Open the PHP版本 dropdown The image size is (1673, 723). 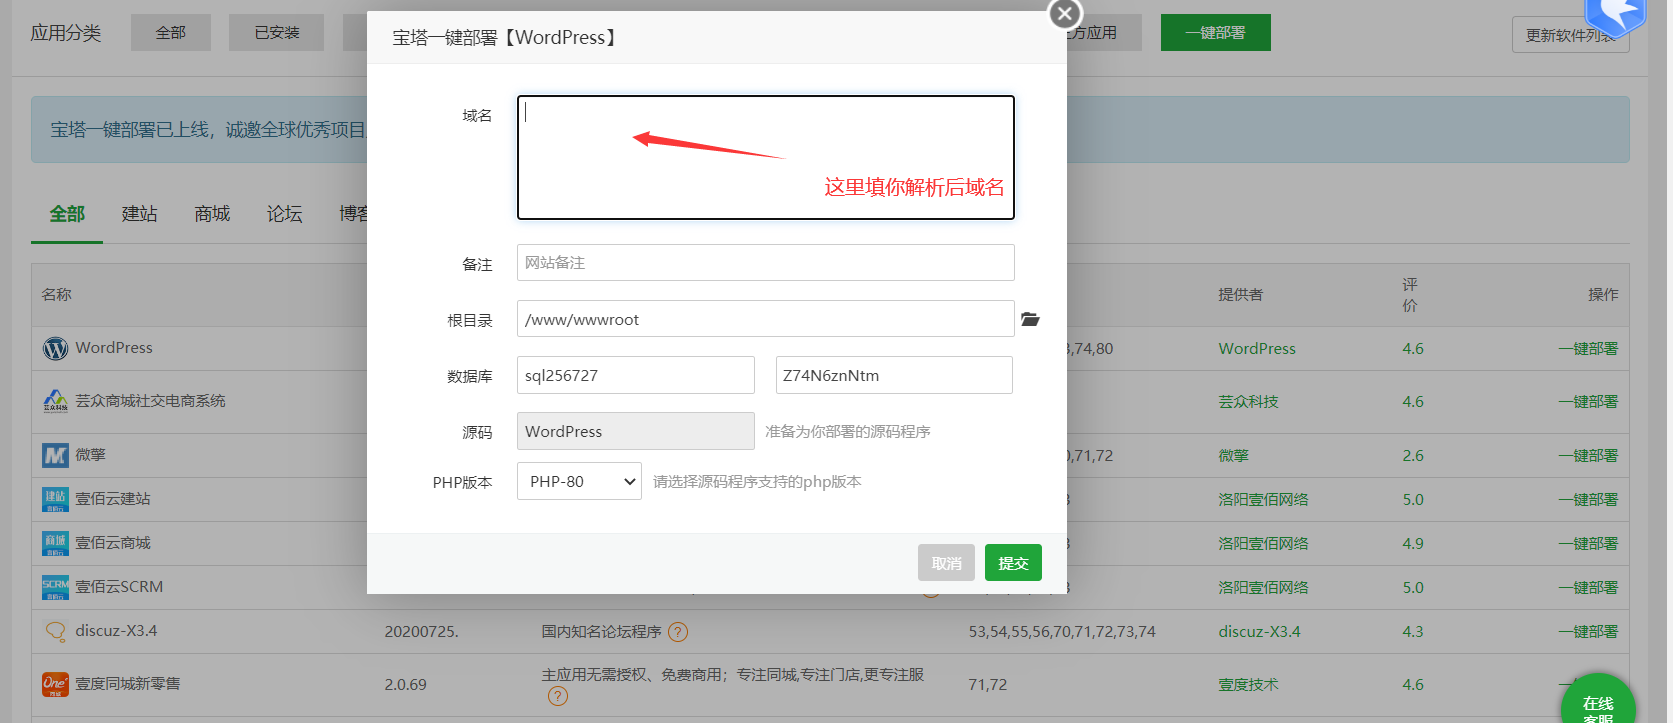579,481
